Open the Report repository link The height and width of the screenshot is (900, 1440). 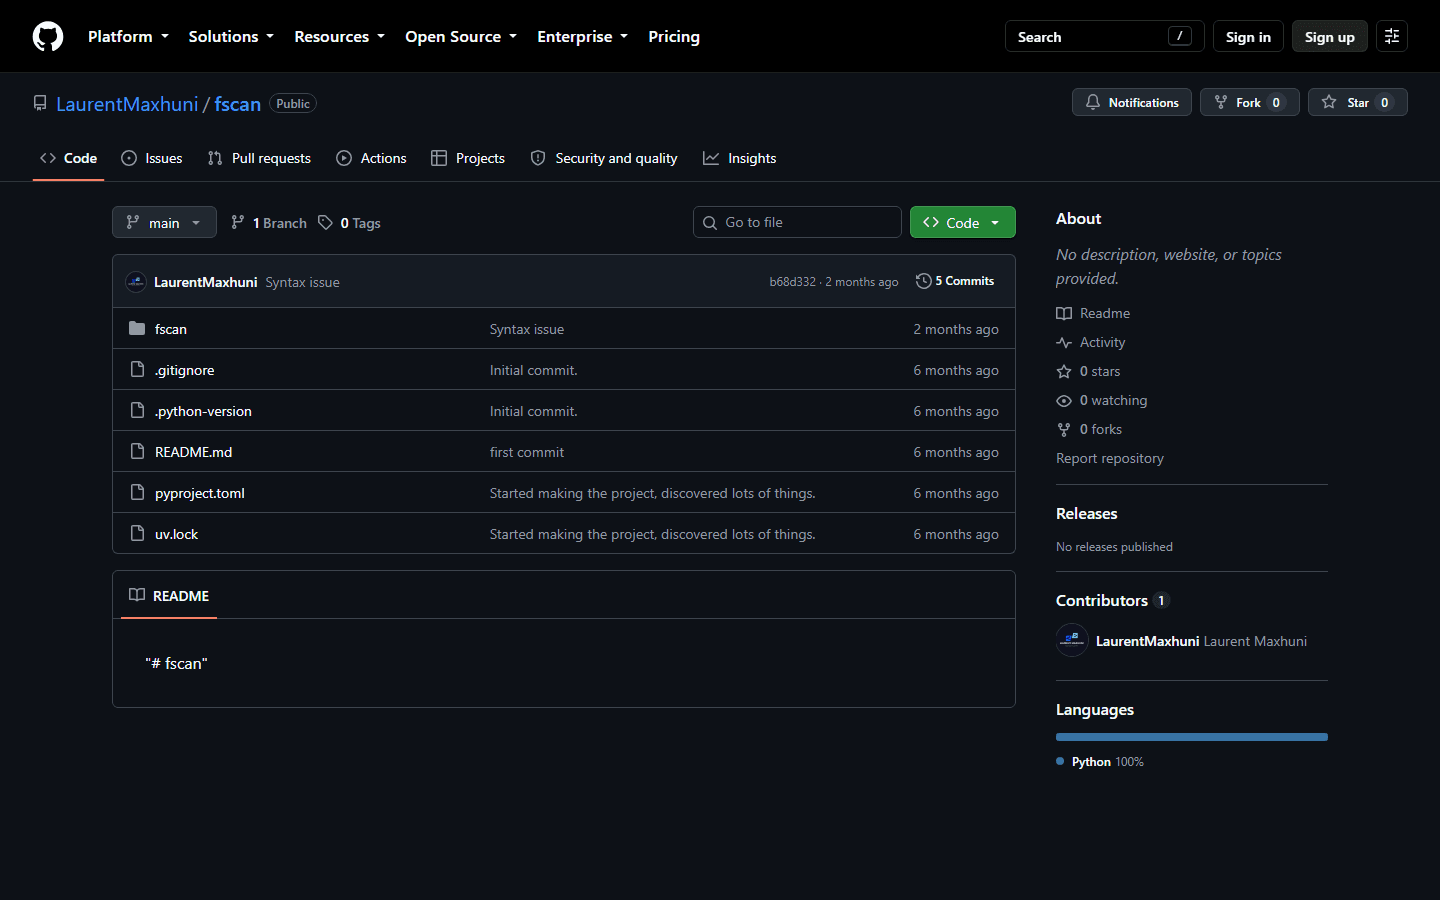click(1110, 458)
